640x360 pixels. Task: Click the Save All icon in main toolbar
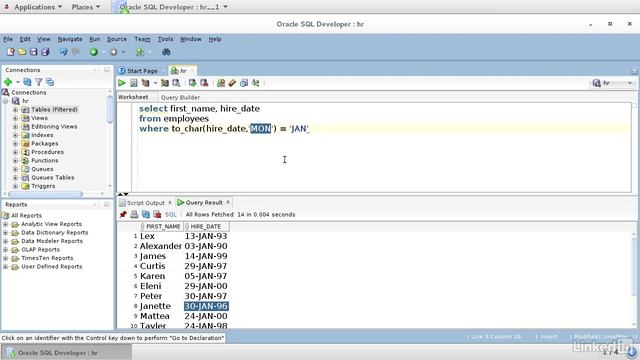click(45, 52)
